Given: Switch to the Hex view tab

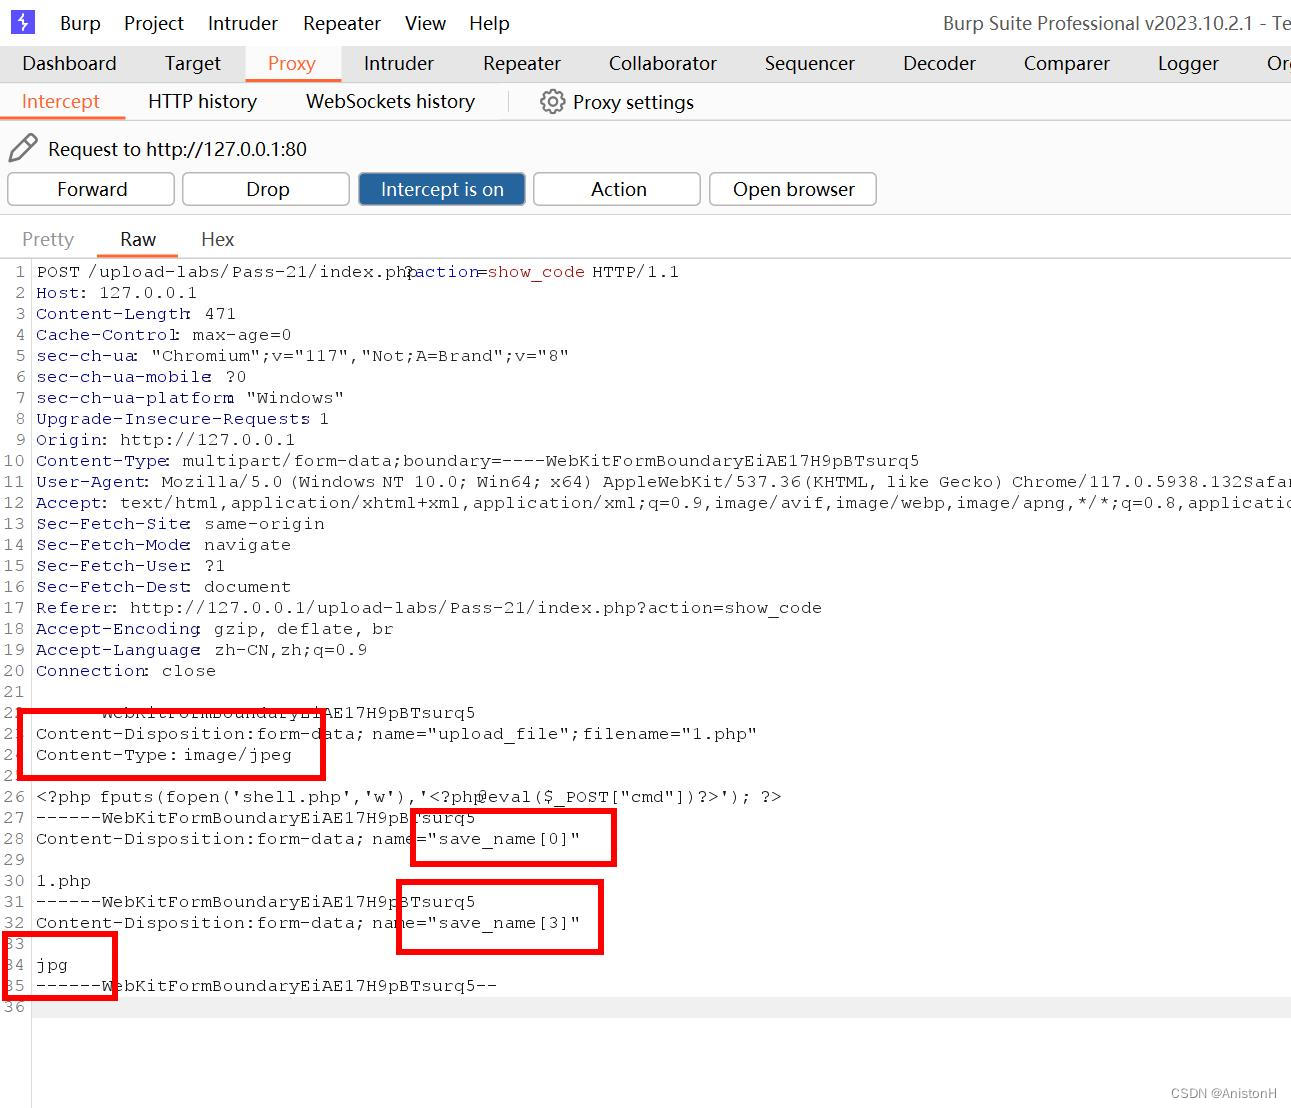Looking at the screenshot, I should (x=217, y=239).
